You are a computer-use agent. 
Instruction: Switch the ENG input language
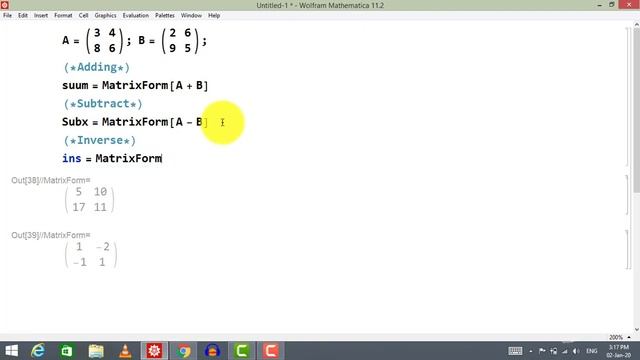pos(592,351)
